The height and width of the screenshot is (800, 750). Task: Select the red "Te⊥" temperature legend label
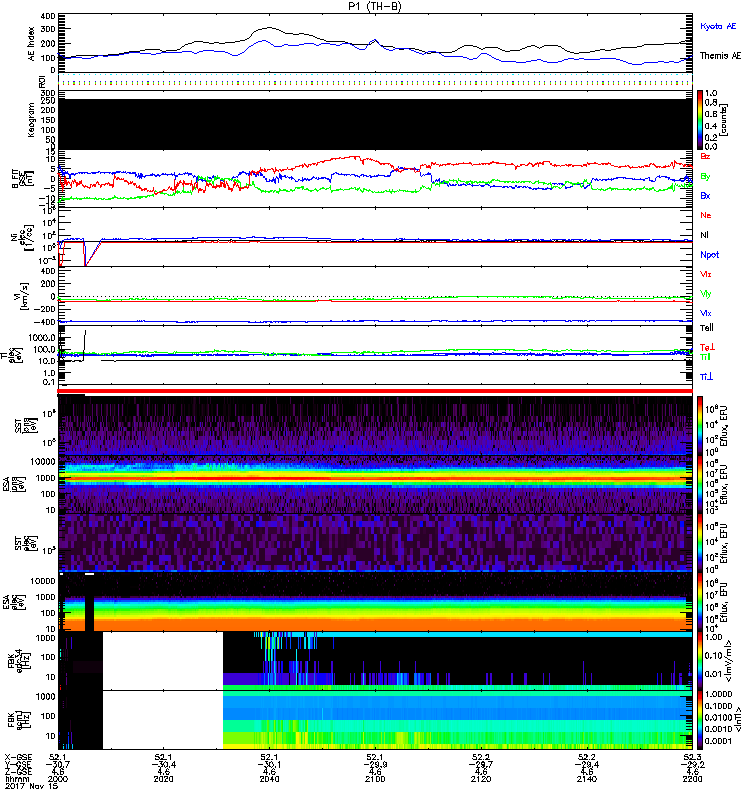tap(707, 347)
